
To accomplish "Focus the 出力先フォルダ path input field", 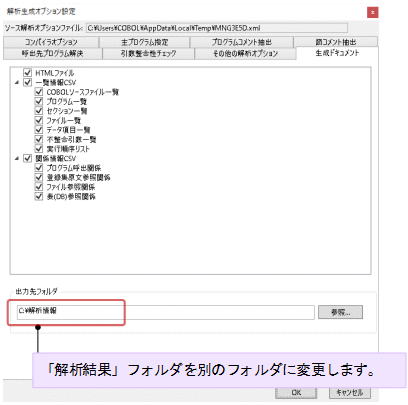I will point(166,312).
